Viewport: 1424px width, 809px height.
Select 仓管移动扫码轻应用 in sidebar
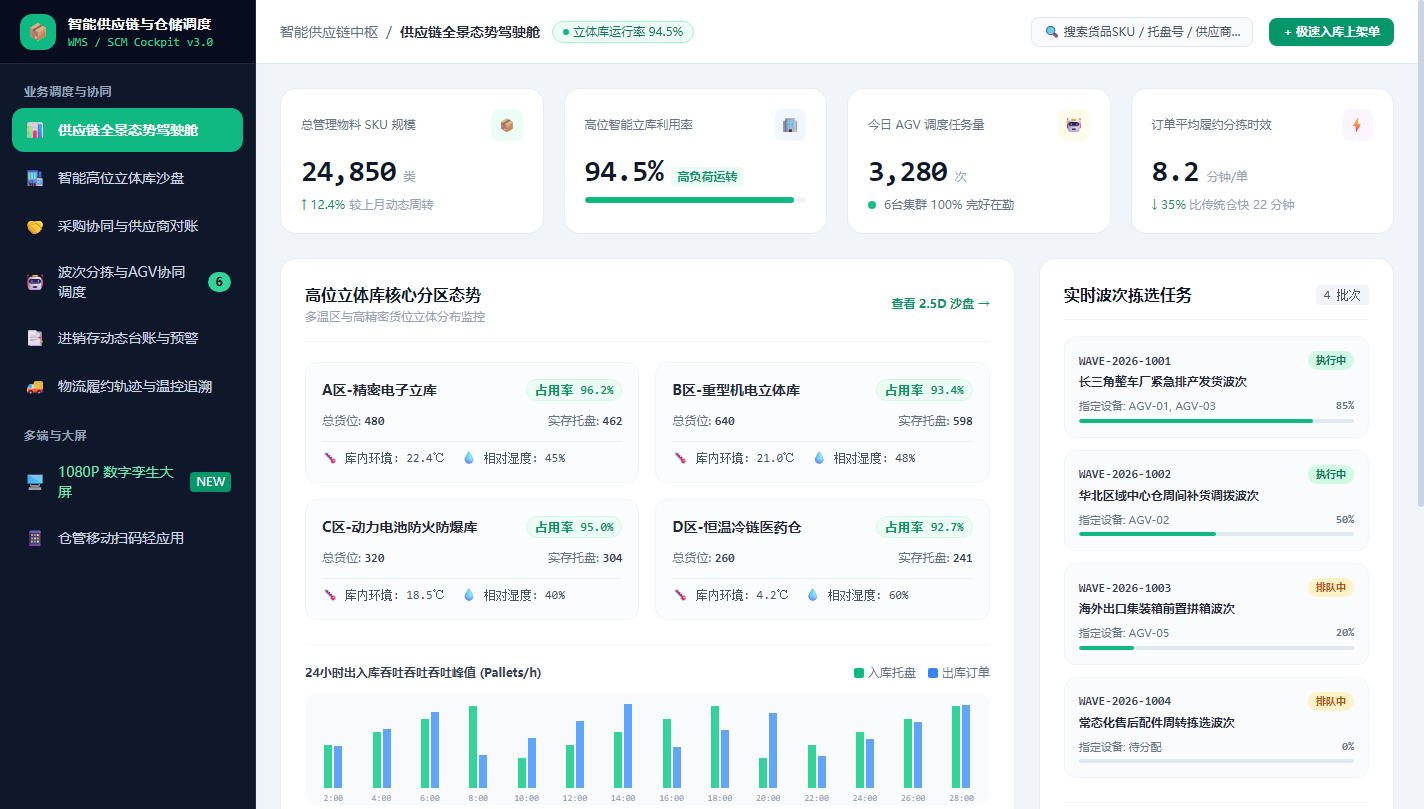(x=127, y=538)
